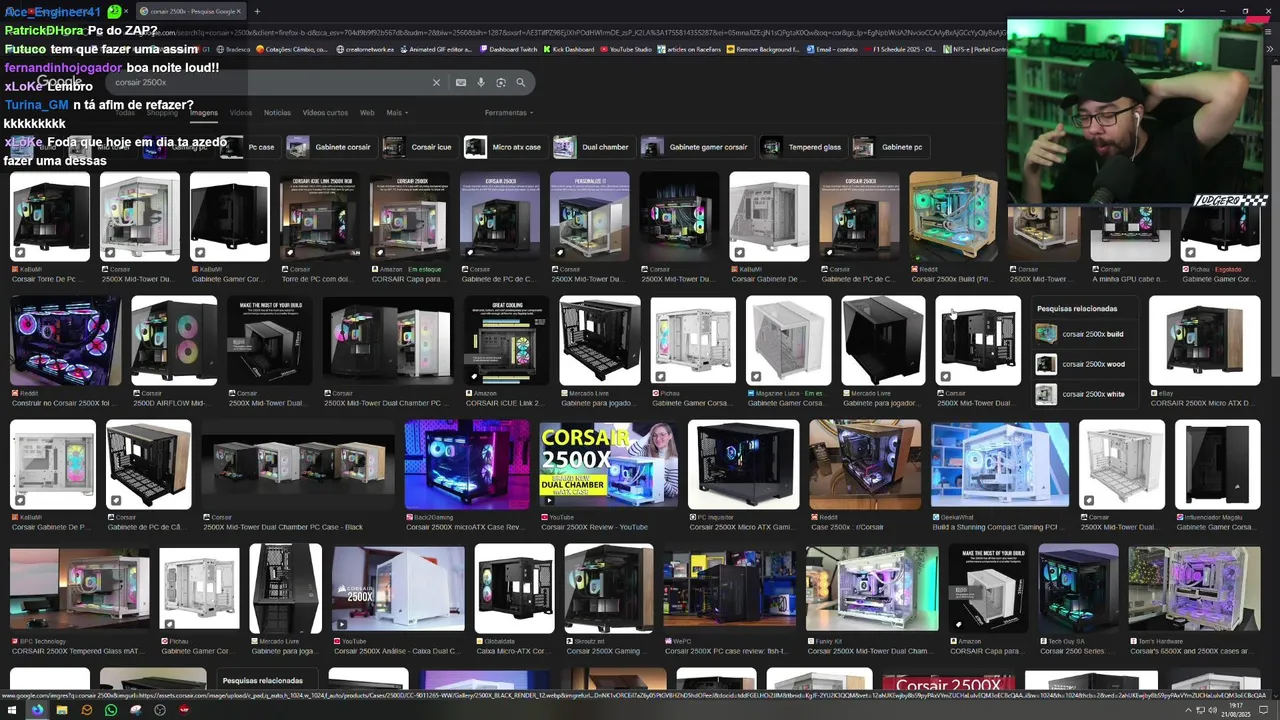Open the Kick Dashboard bookmark
This screenshot has height=720, width=1280.
point(568,49)
